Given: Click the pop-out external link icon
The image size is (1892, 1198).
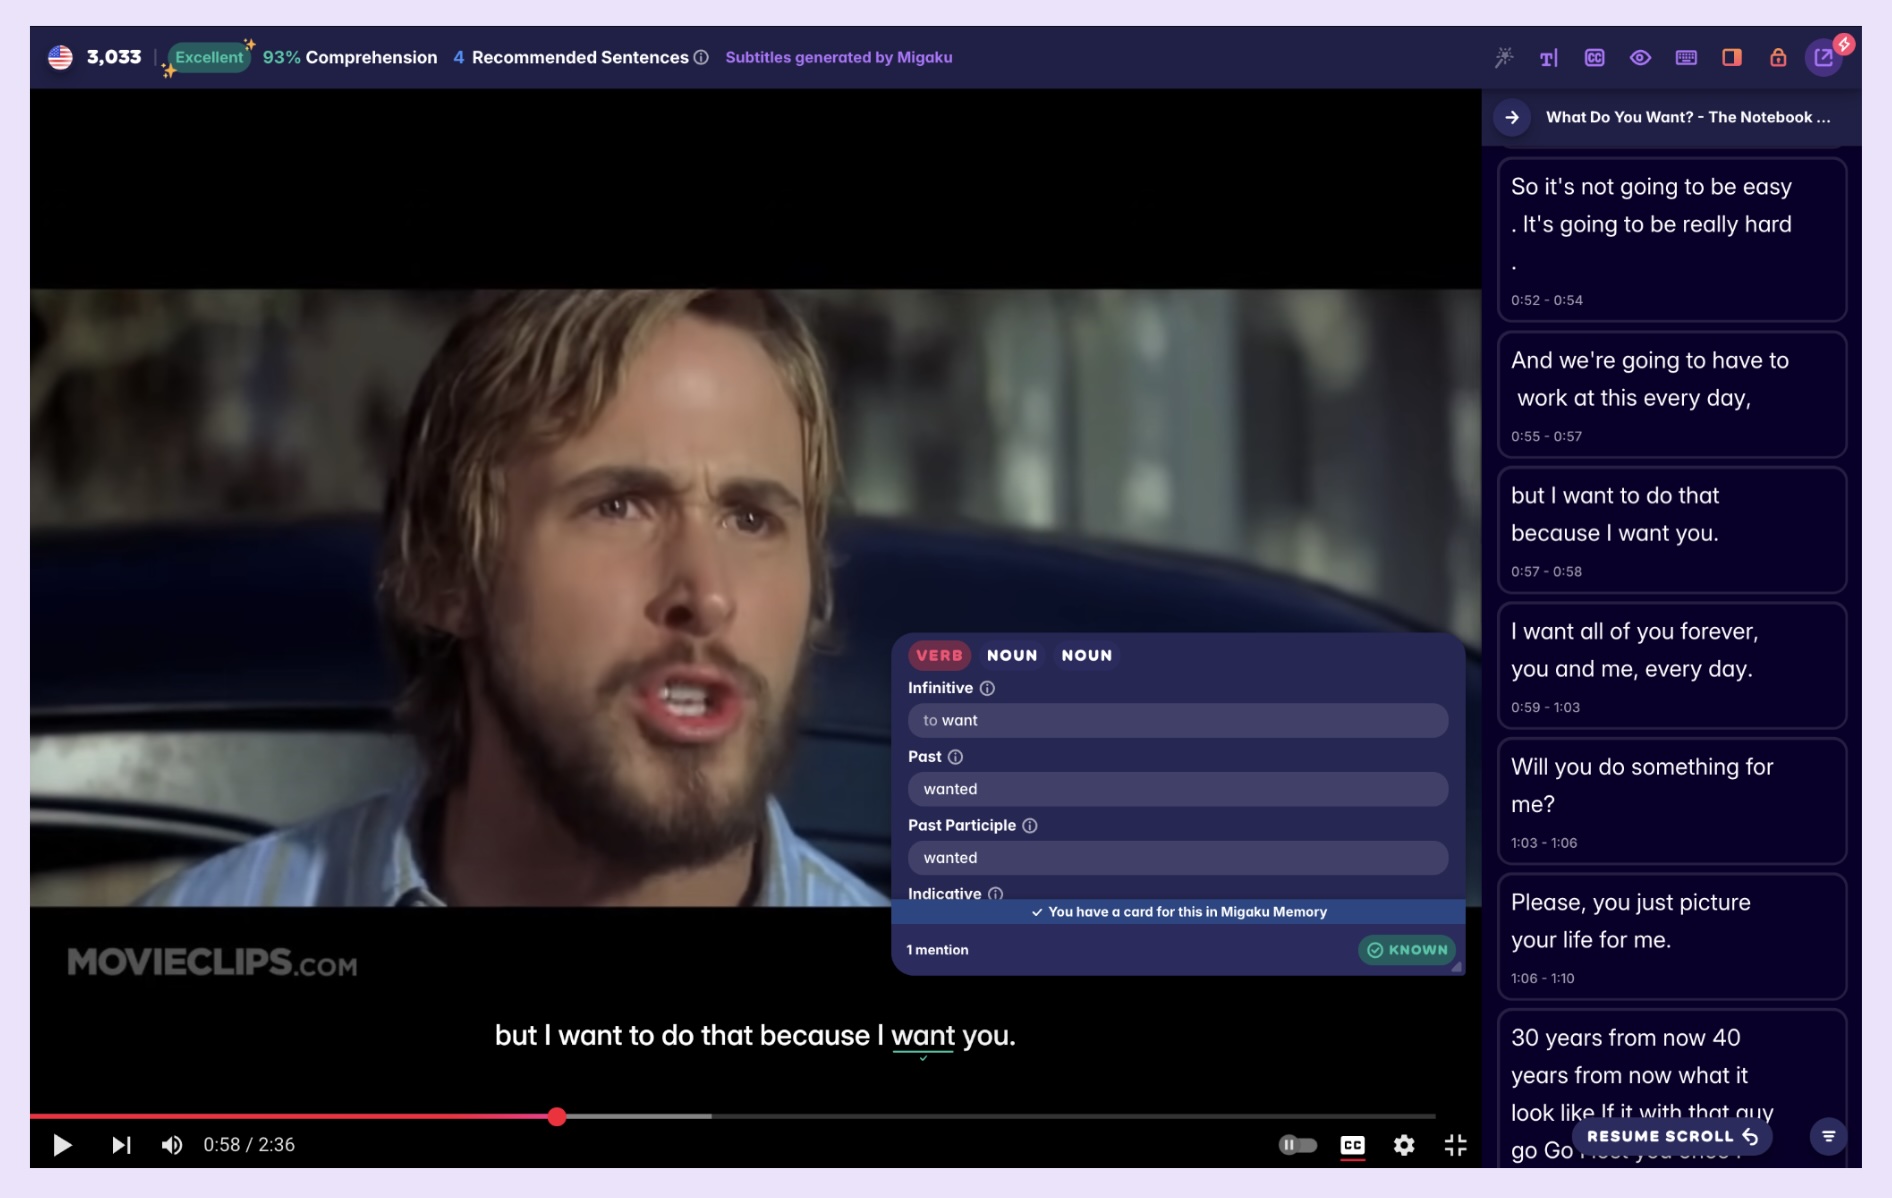Looking at the screenshot, I should click(x=1823, y=58).
